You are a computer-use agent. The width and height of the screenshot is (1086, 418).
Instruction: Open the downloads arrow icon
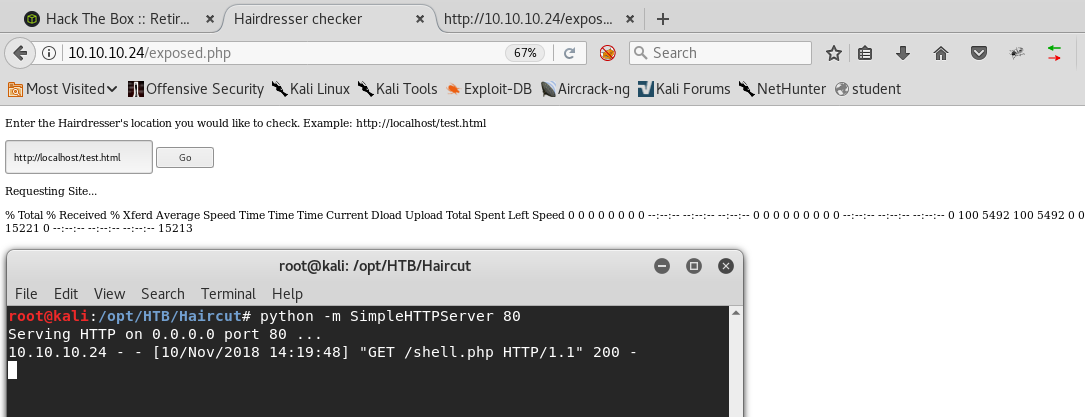[x=903, y=53]
